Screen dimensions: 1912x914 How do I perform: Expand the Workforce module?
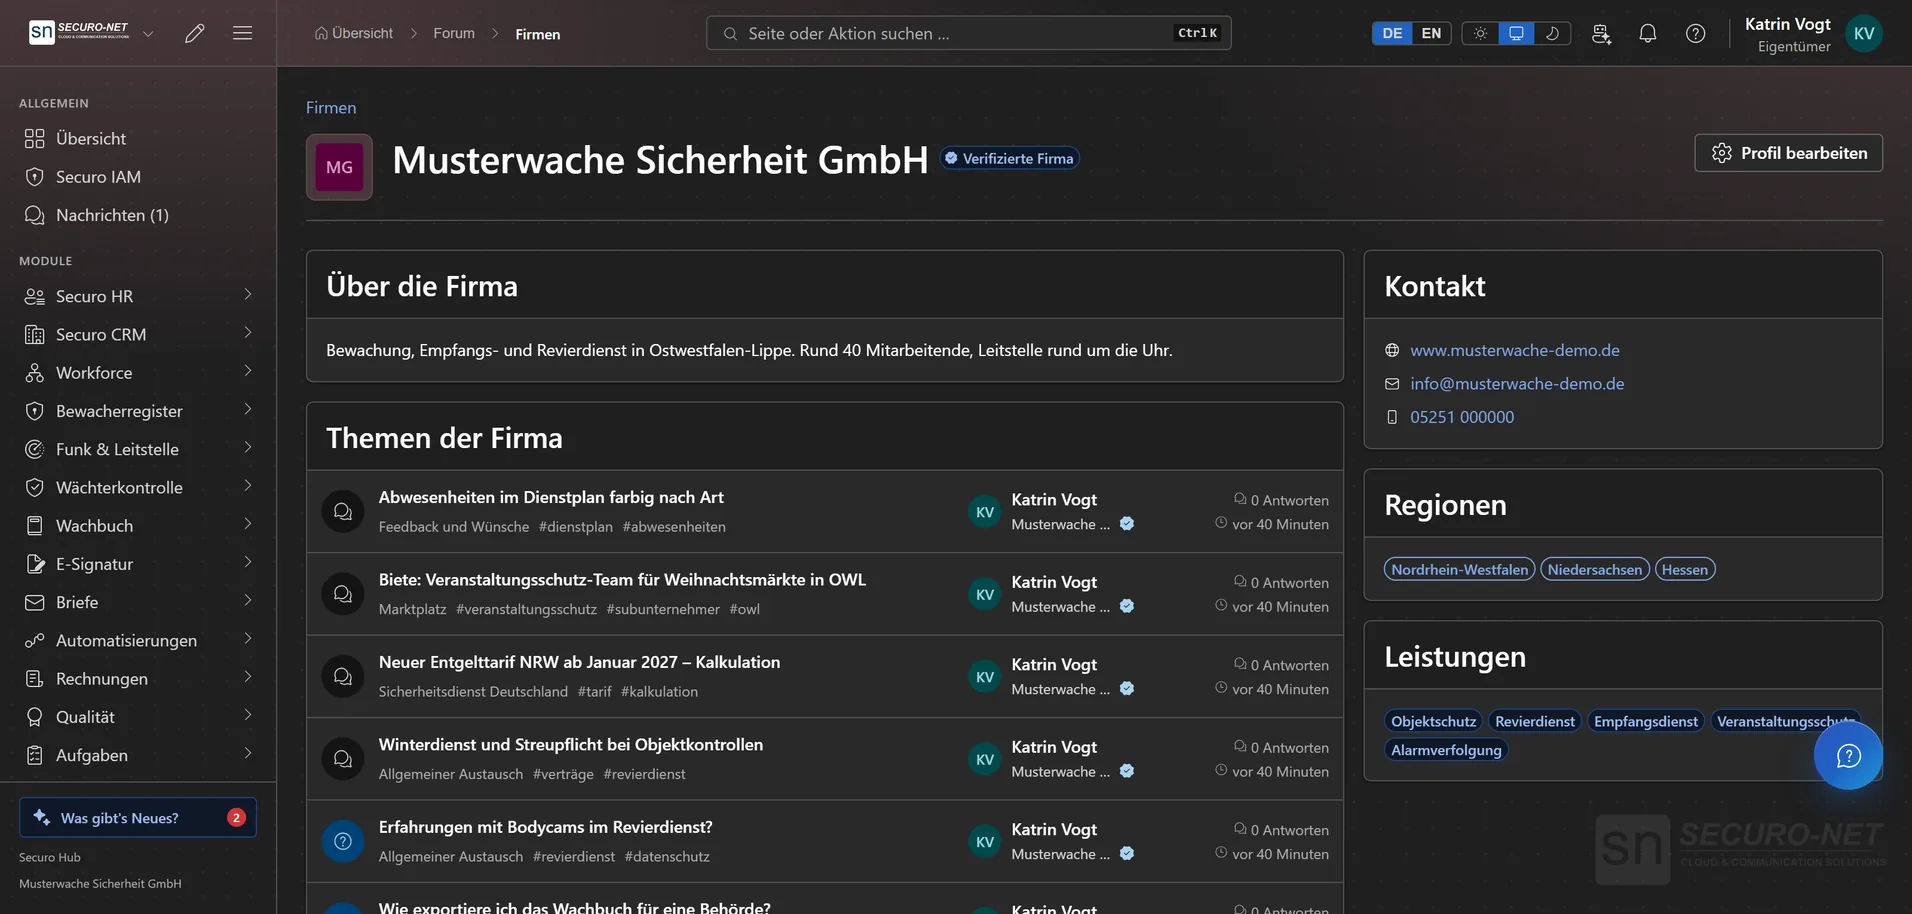coord(138,372)
